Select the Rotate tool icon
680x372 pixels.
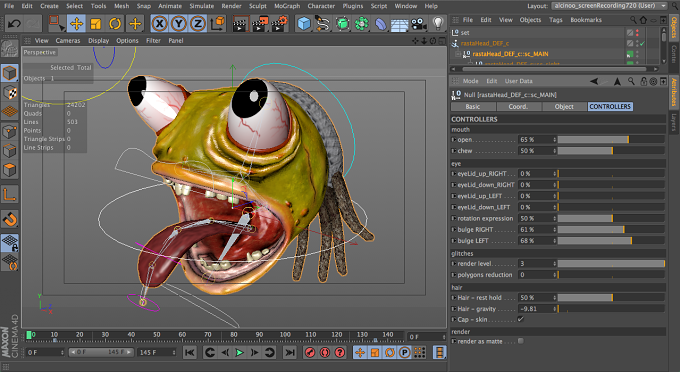[115, 23]
